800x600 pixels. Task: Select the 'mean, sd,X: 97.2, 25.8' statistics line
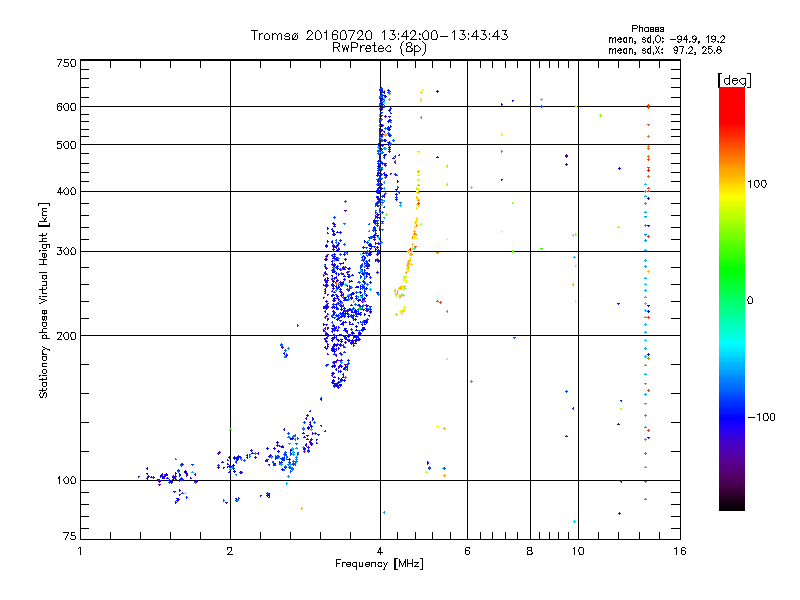click(x=665, y=50)
